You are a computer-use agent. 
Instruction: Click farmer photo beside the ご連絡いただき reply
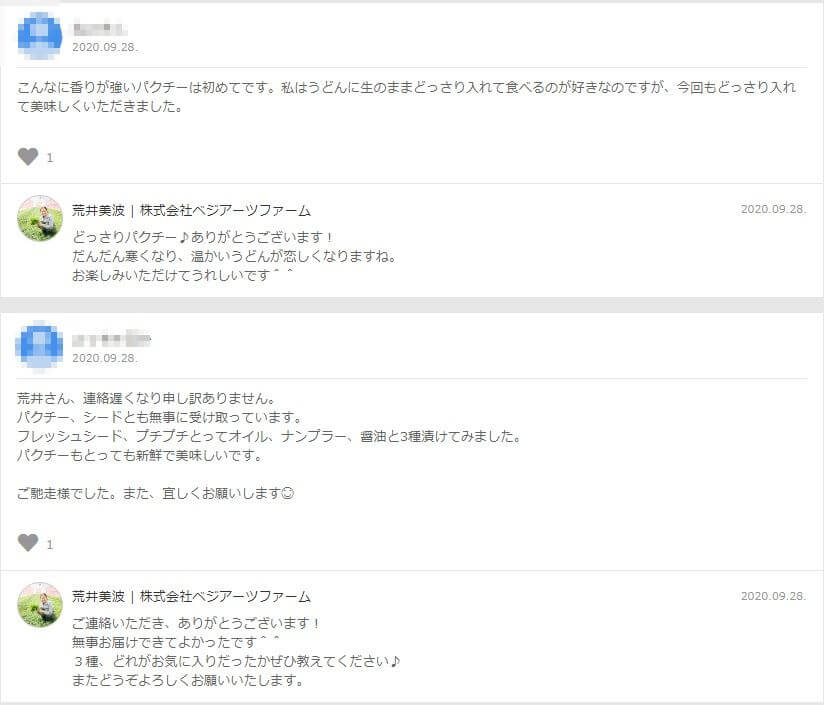40,605
